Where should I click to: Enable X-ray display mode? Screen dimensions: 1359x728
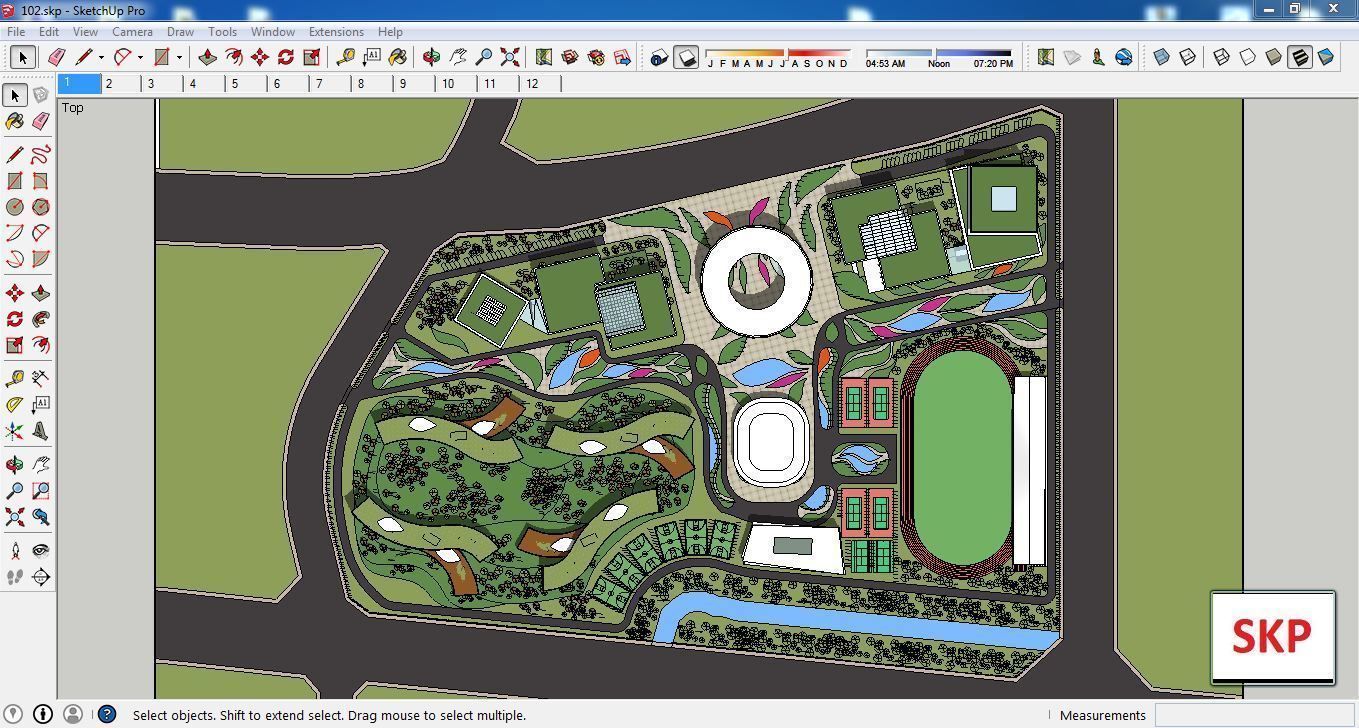pyautogui.click(x=1162, y=57)
